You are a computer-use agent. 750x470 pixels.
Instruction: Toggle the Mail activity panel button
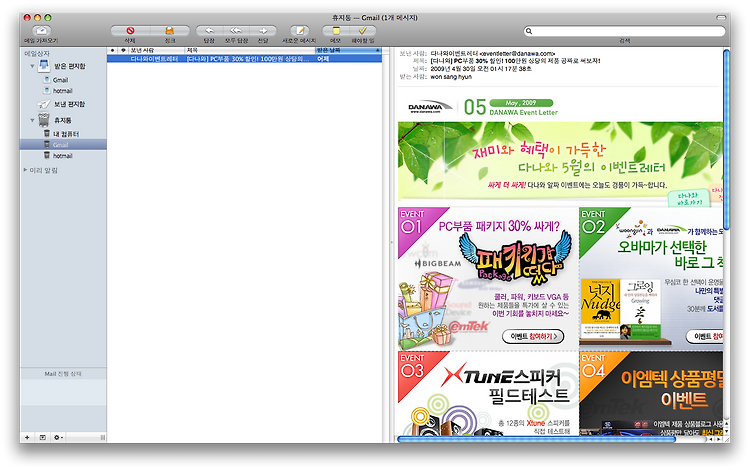(x=43, y=437)
